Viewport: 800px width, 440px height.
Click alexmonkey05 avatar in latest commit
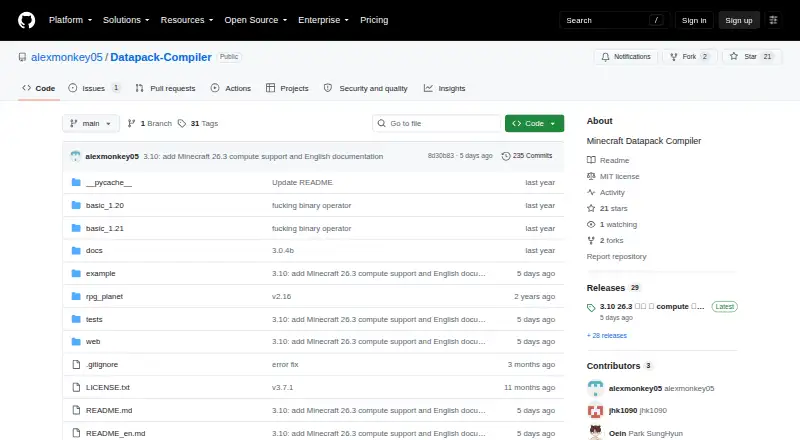(76, 156)
